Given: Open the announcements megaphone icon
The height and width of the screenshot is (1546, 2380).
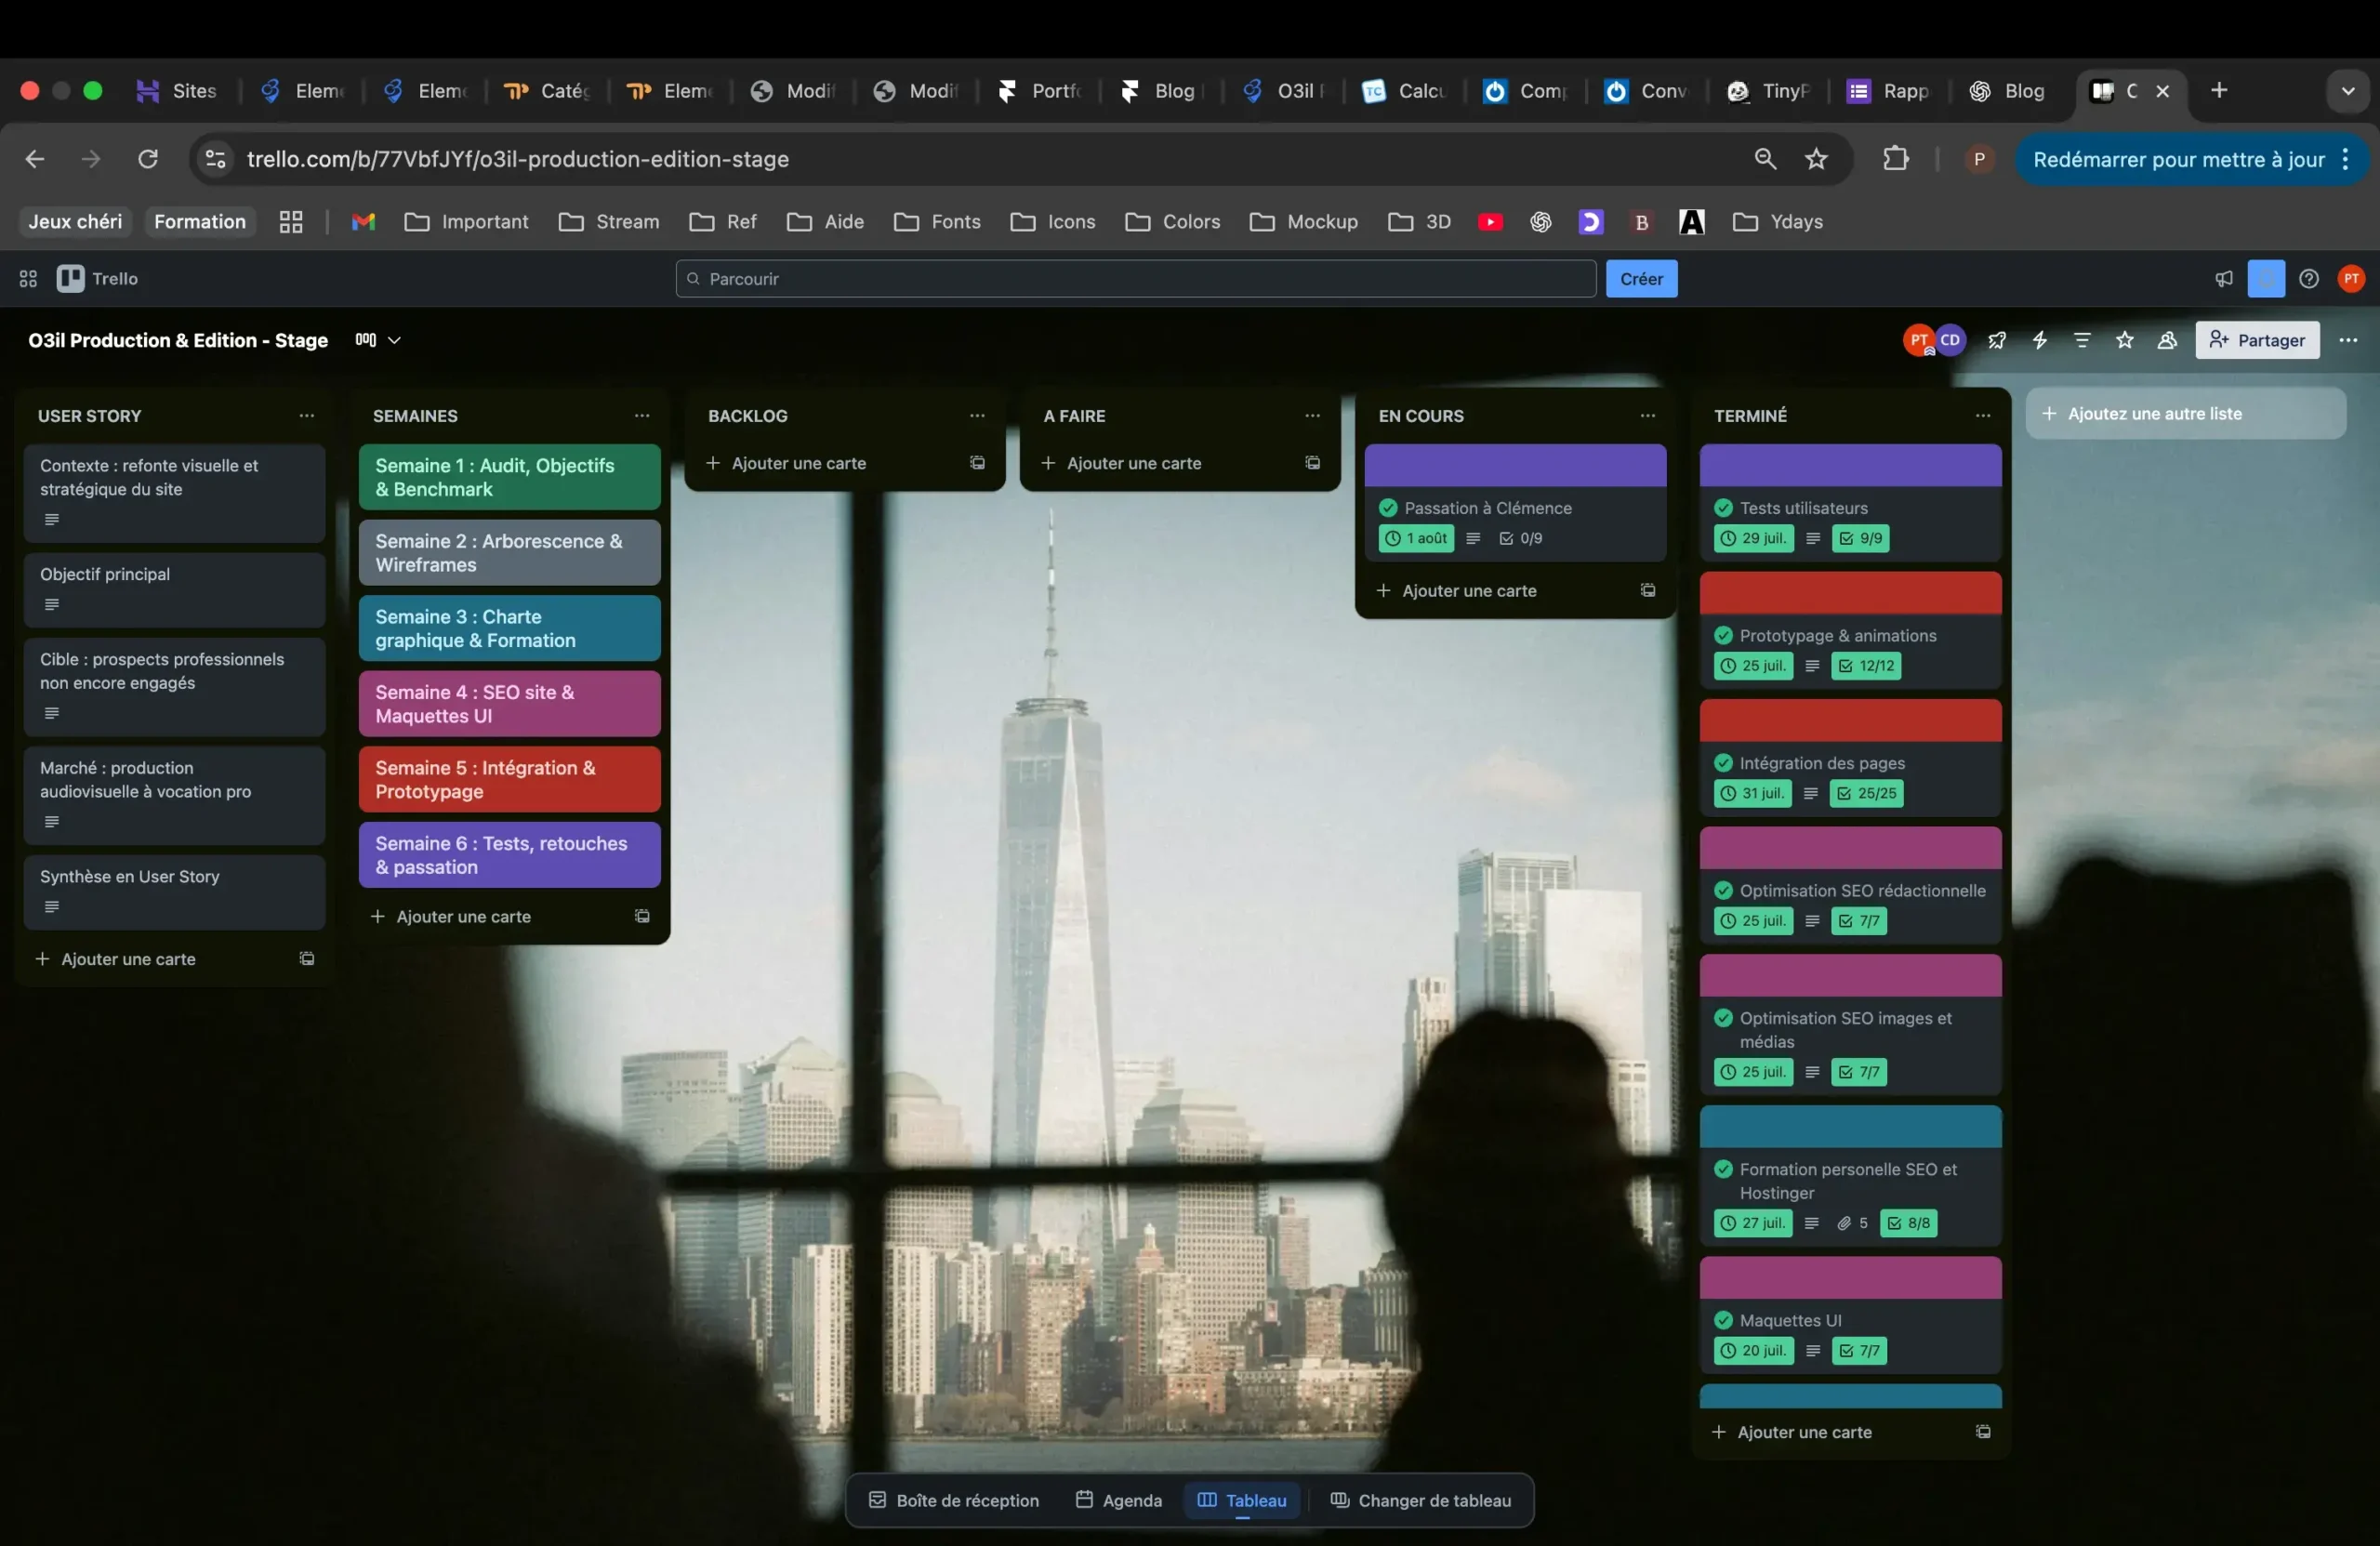Looking at the screenshot, I should (x=2224, y=279).
